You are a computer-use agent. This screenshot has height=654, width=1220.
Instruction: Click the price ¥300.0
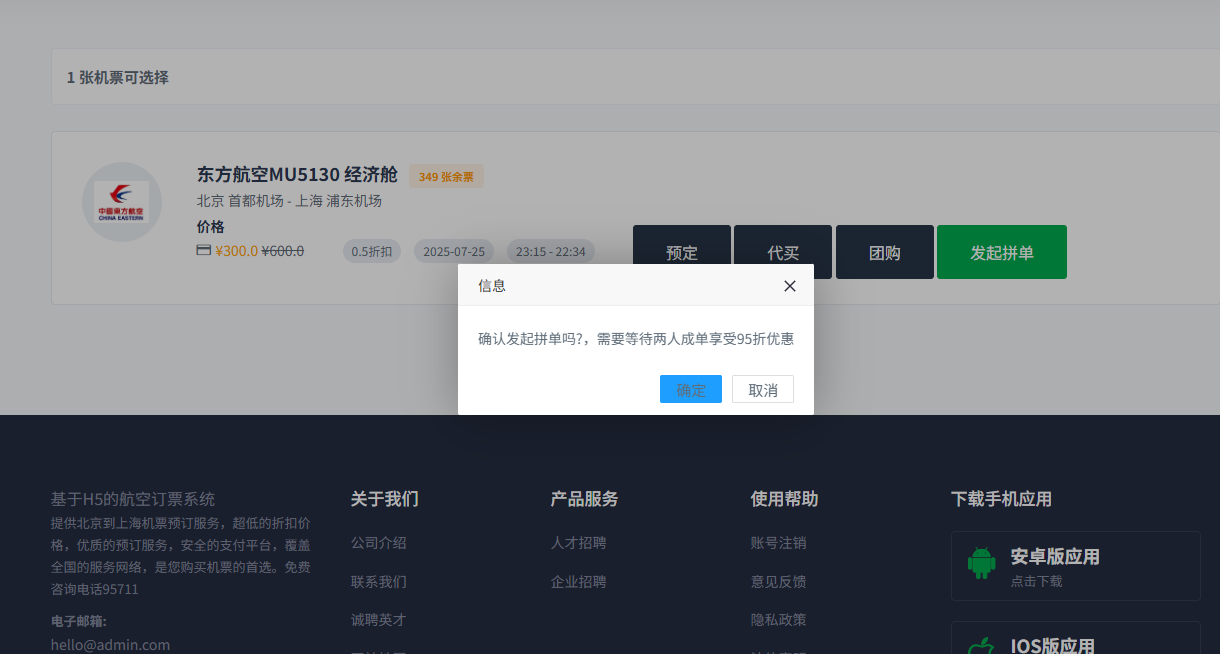tap(236, 251)
